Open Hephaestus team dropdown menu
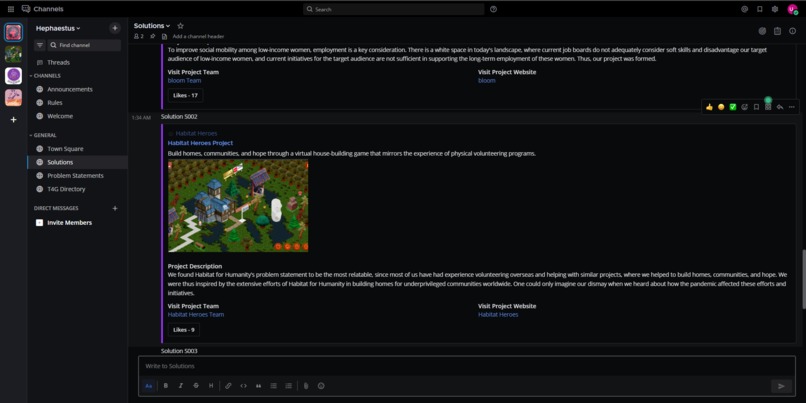The image size is (806, 403). (x=58, y=28)
